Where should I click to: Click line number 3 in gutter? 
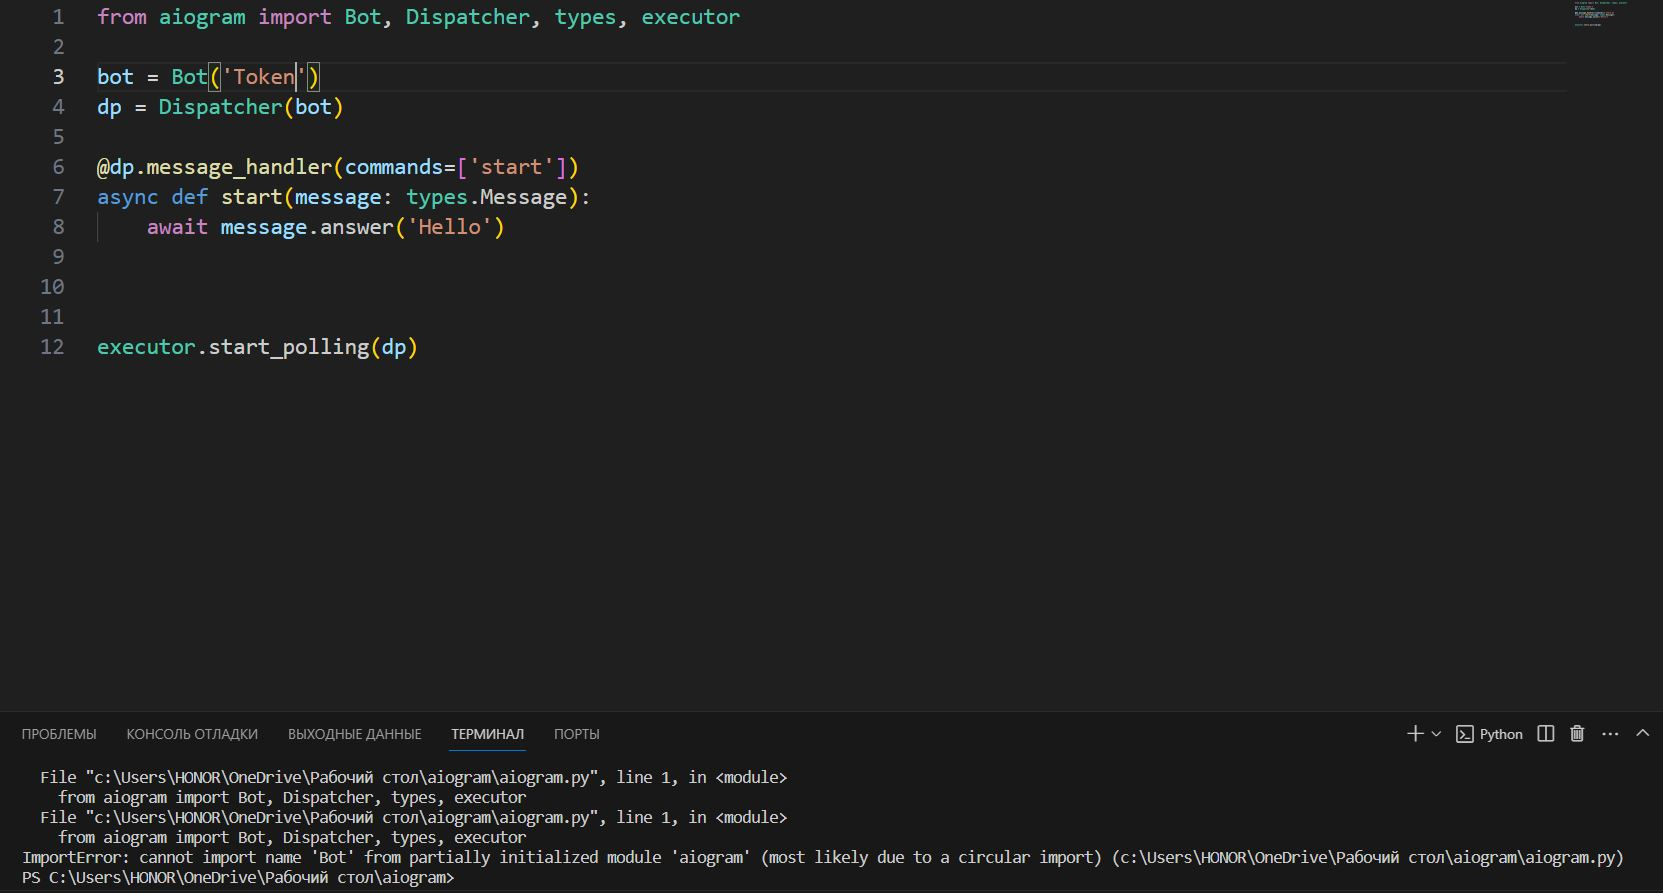pos(58,77)
